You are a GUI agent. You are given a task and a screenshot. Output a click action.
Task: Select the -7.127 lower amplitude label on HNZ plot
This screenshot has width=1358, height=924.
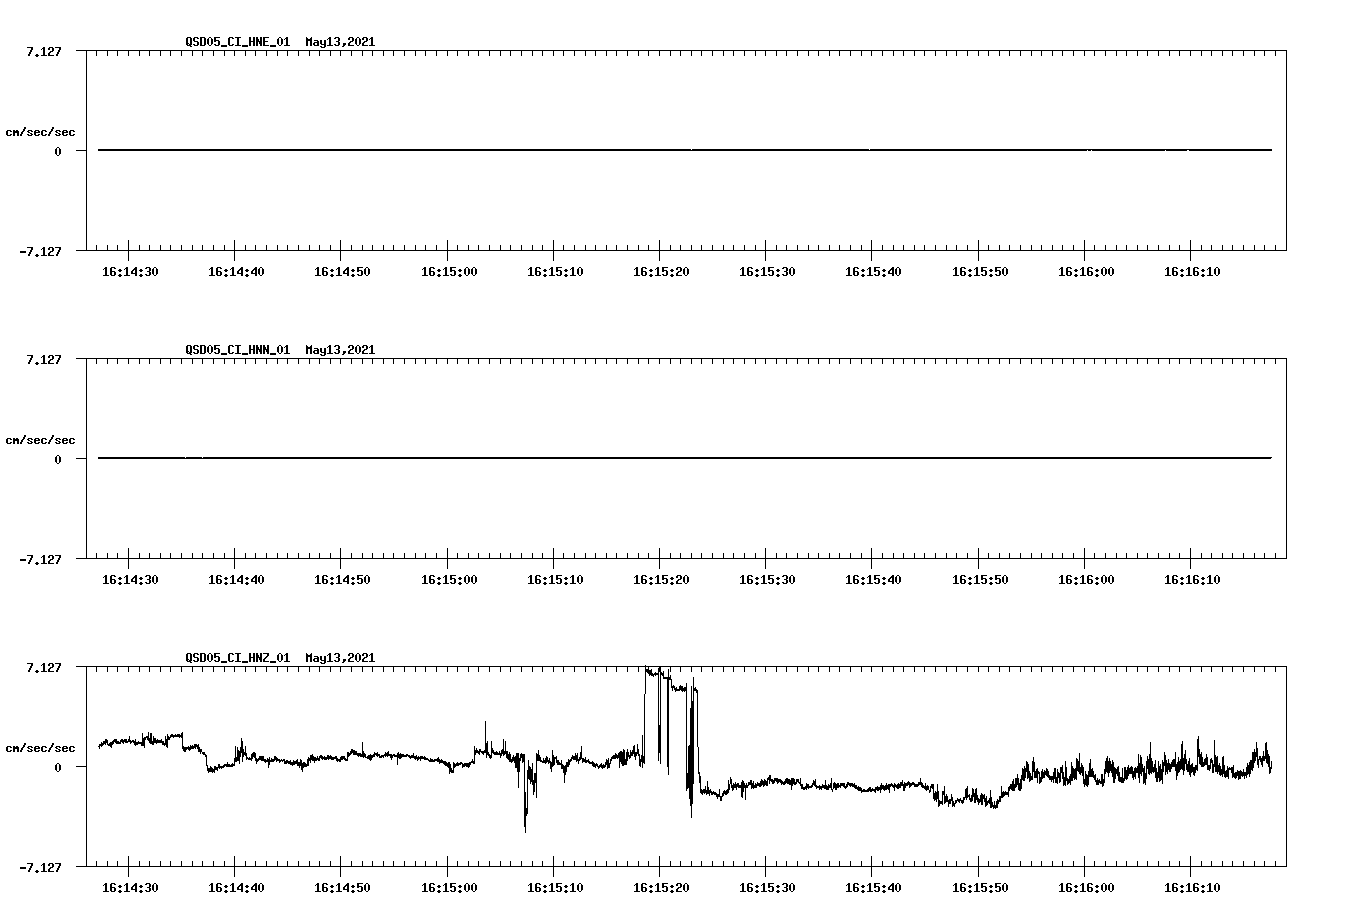pos(38,867)
